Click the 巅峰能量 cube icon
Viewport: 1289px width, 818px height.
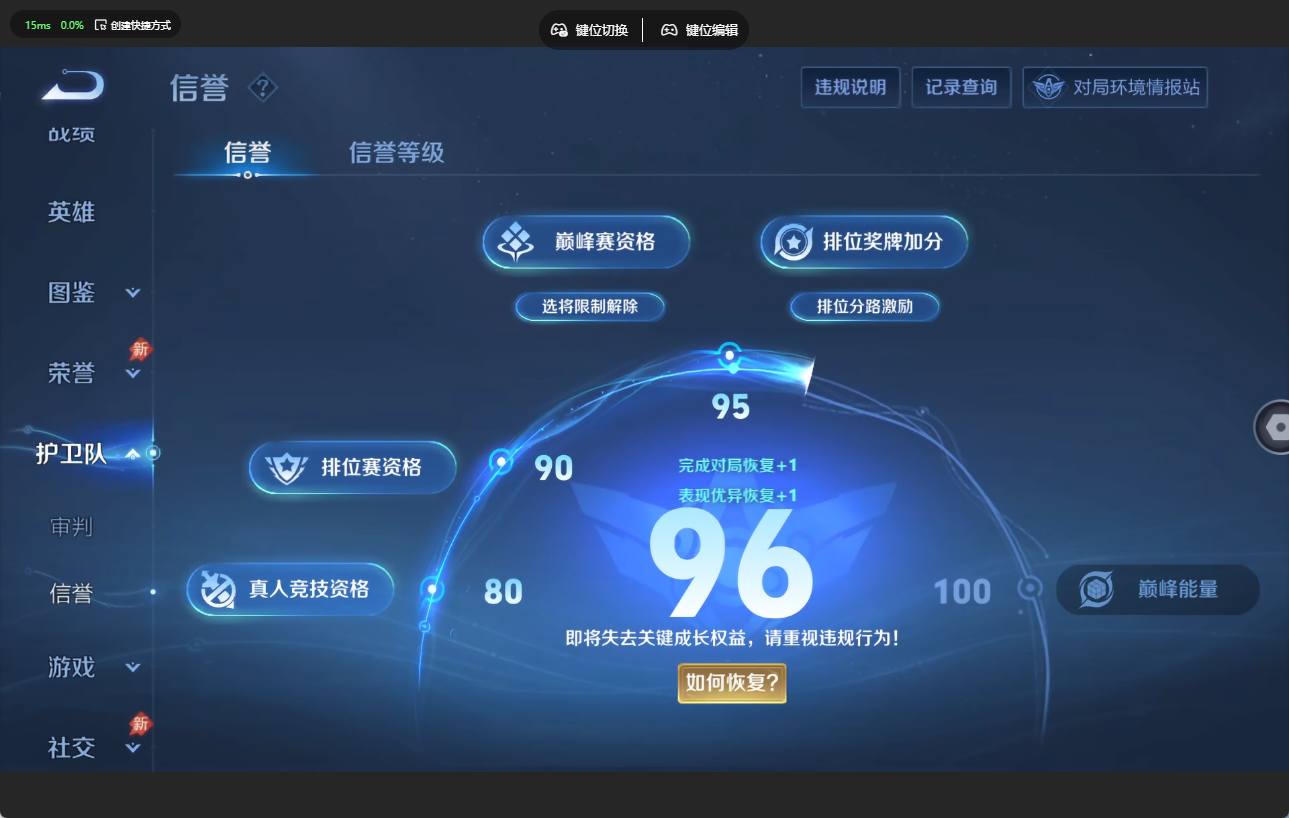(x=1097, y=589)
